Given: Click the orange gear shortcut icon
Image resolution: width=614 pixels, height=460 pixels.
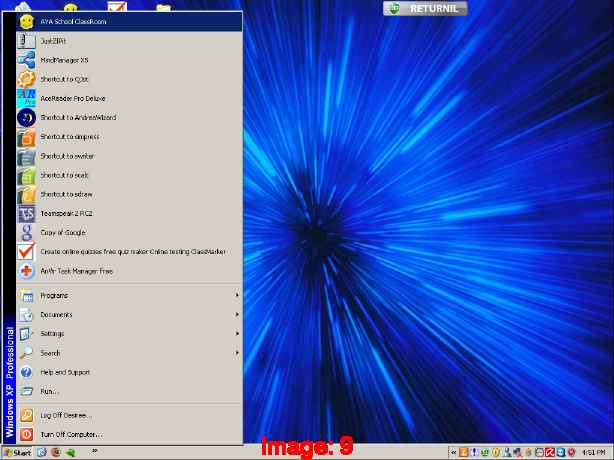Looking at the screenshot, I should pos(26,79).
